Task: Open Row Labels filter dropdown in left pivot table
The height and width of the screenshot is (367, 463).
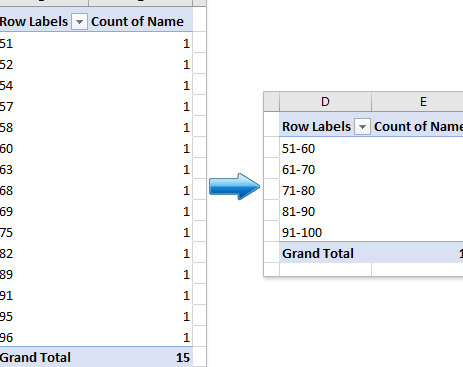Action: [x=79, y=22]
